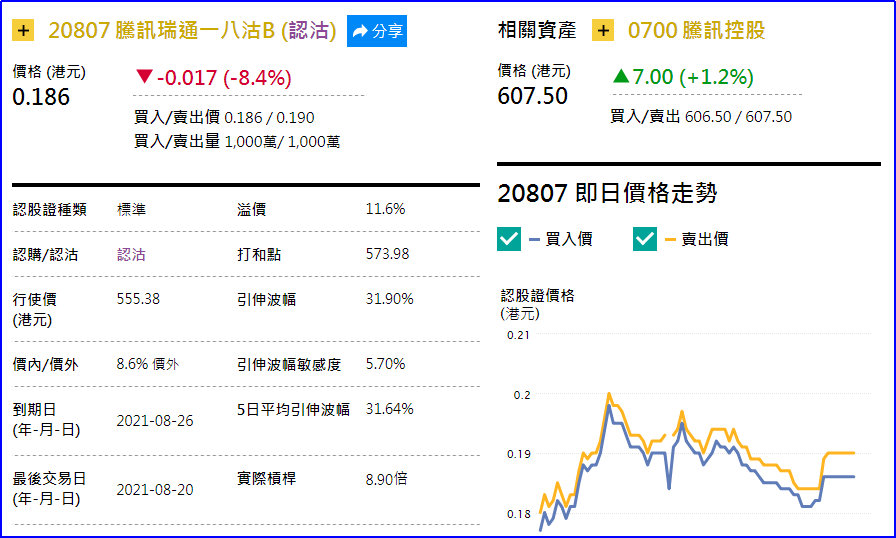The width and height of the screenshot is (896, 538).
Task: Open the 0700 騰訊控股 underlying asset link
Action: pyautogui.click(x=697, y=30)
